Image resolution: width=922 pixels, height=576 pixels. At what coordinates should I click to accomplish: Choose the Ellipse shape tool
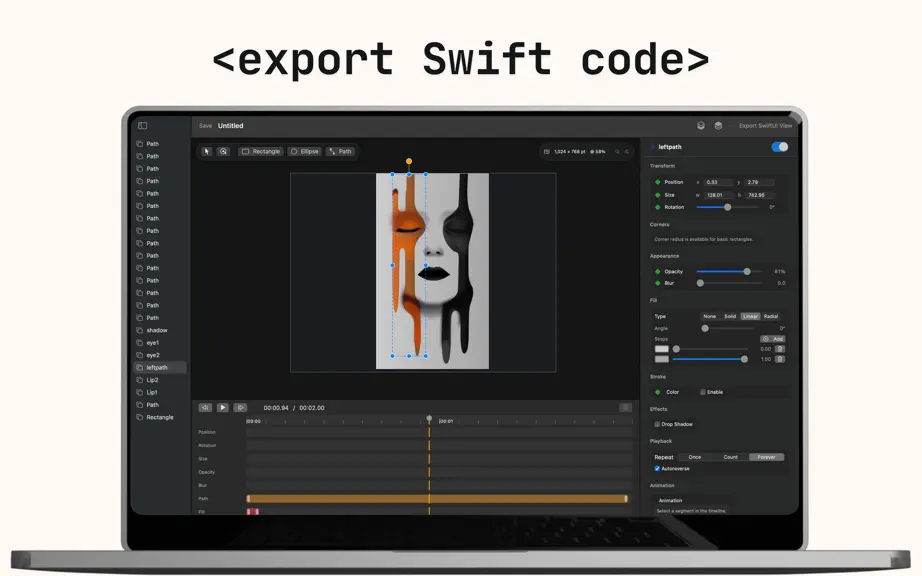[x=305, y=151]
